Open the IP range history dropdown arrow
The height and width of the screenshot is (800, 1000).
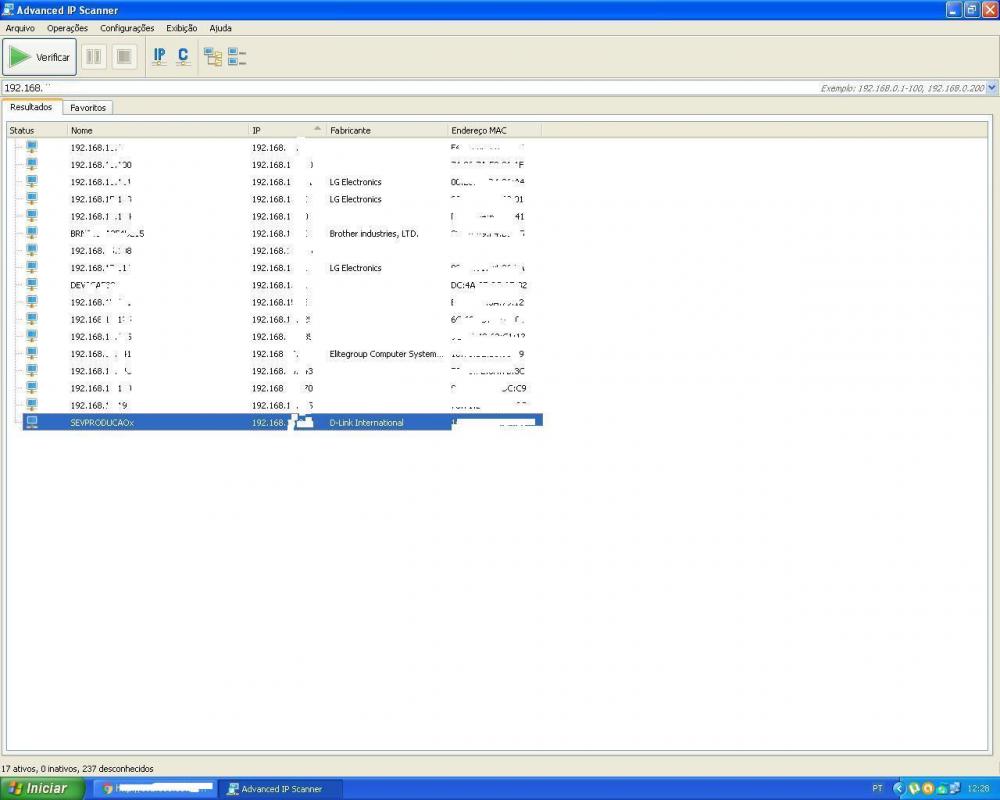coord(991,88)
